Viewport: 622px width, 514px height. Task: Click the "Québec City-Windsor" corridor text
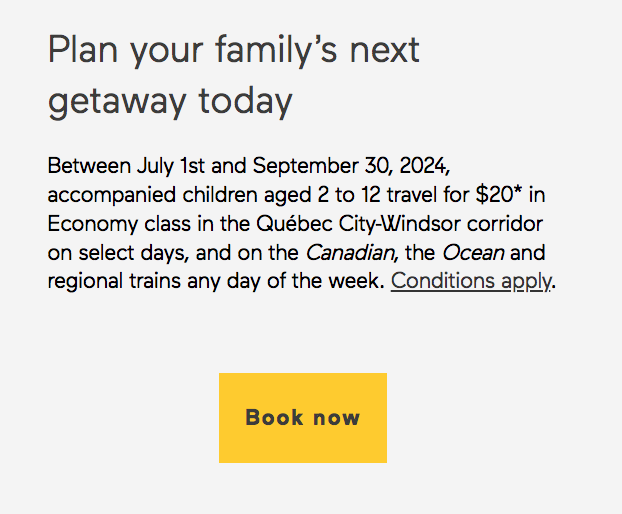358,224
